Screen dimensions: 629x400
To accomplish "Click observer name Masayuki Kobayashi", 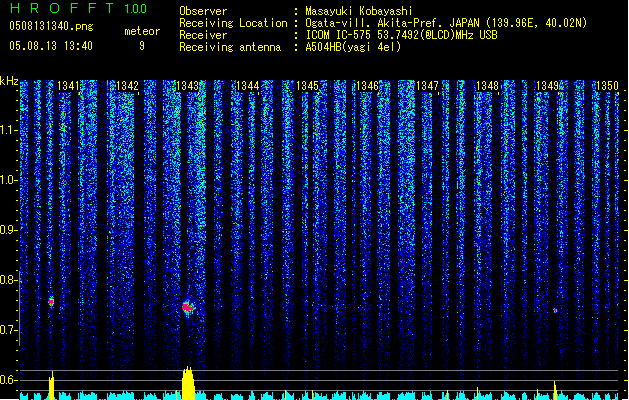I will pos(359,11).
